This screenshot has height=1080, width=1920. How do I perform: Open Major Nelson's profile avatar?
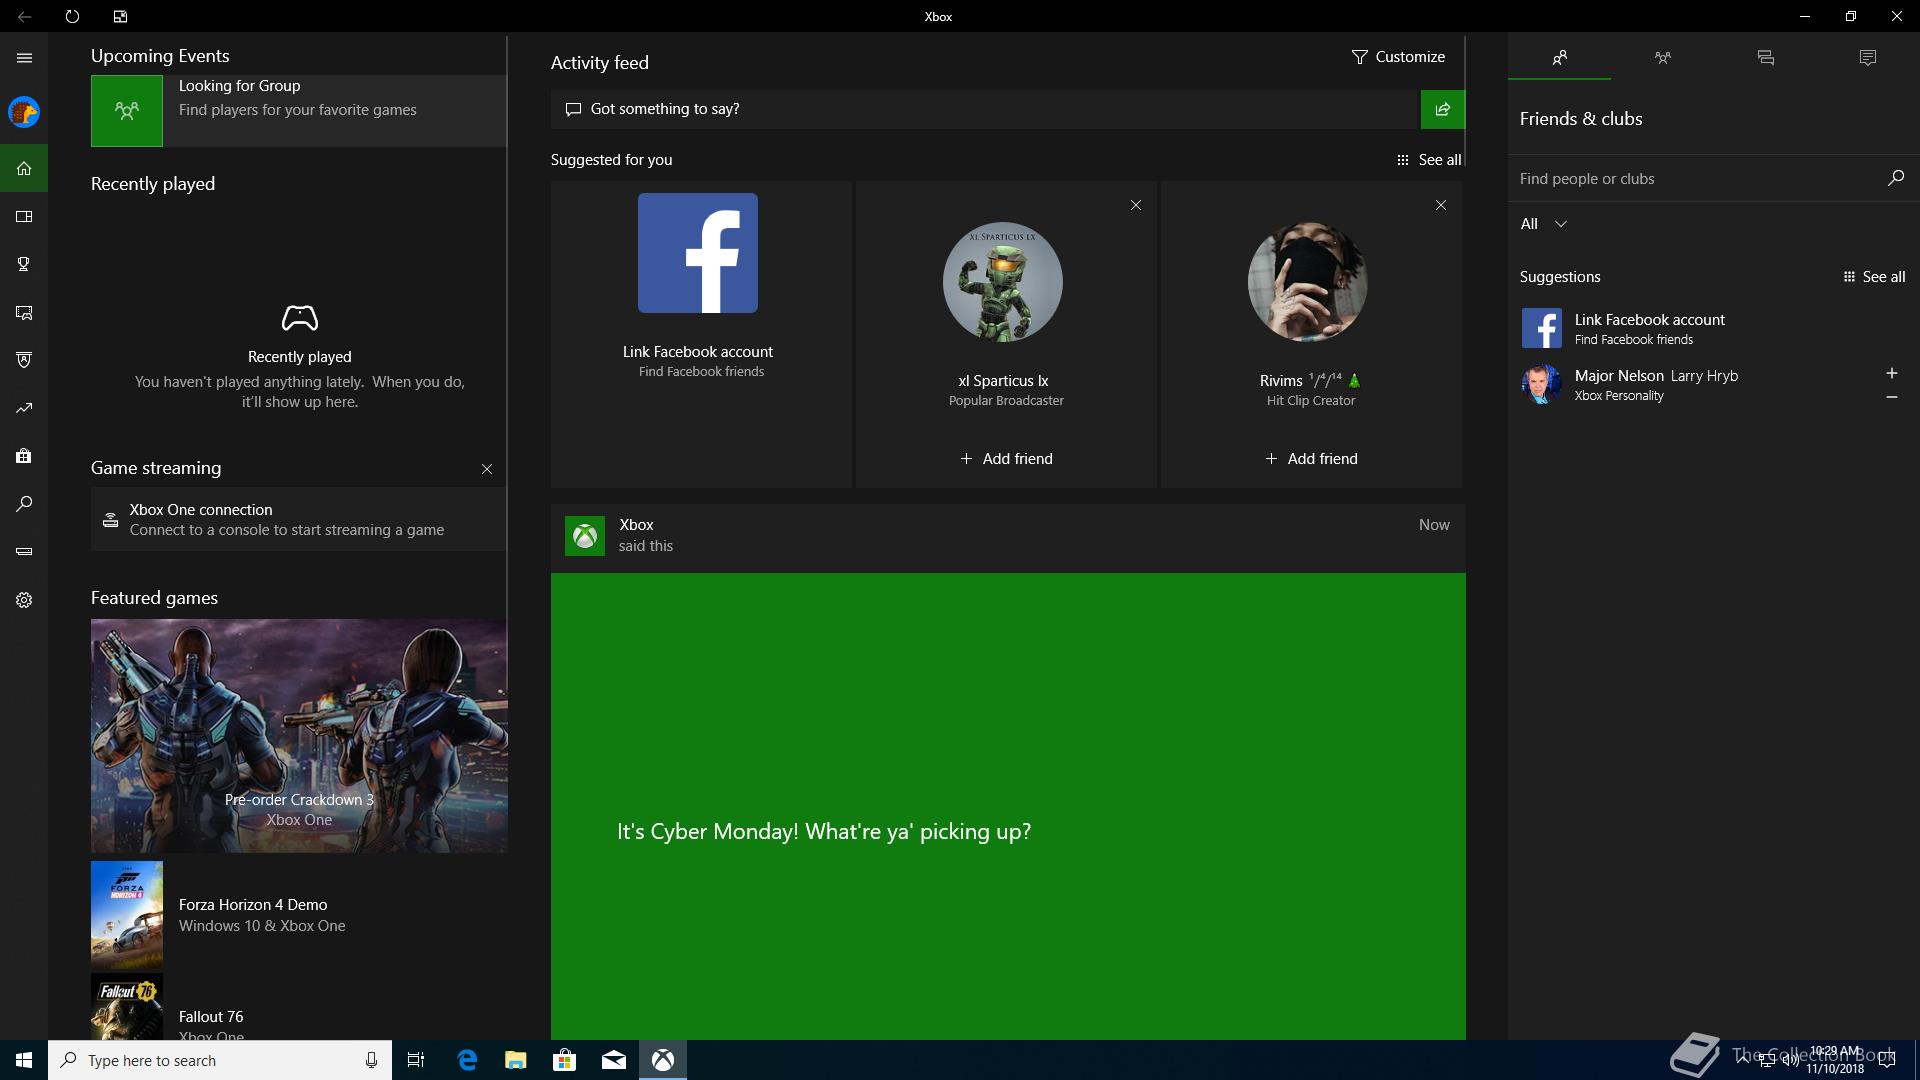1541,384
